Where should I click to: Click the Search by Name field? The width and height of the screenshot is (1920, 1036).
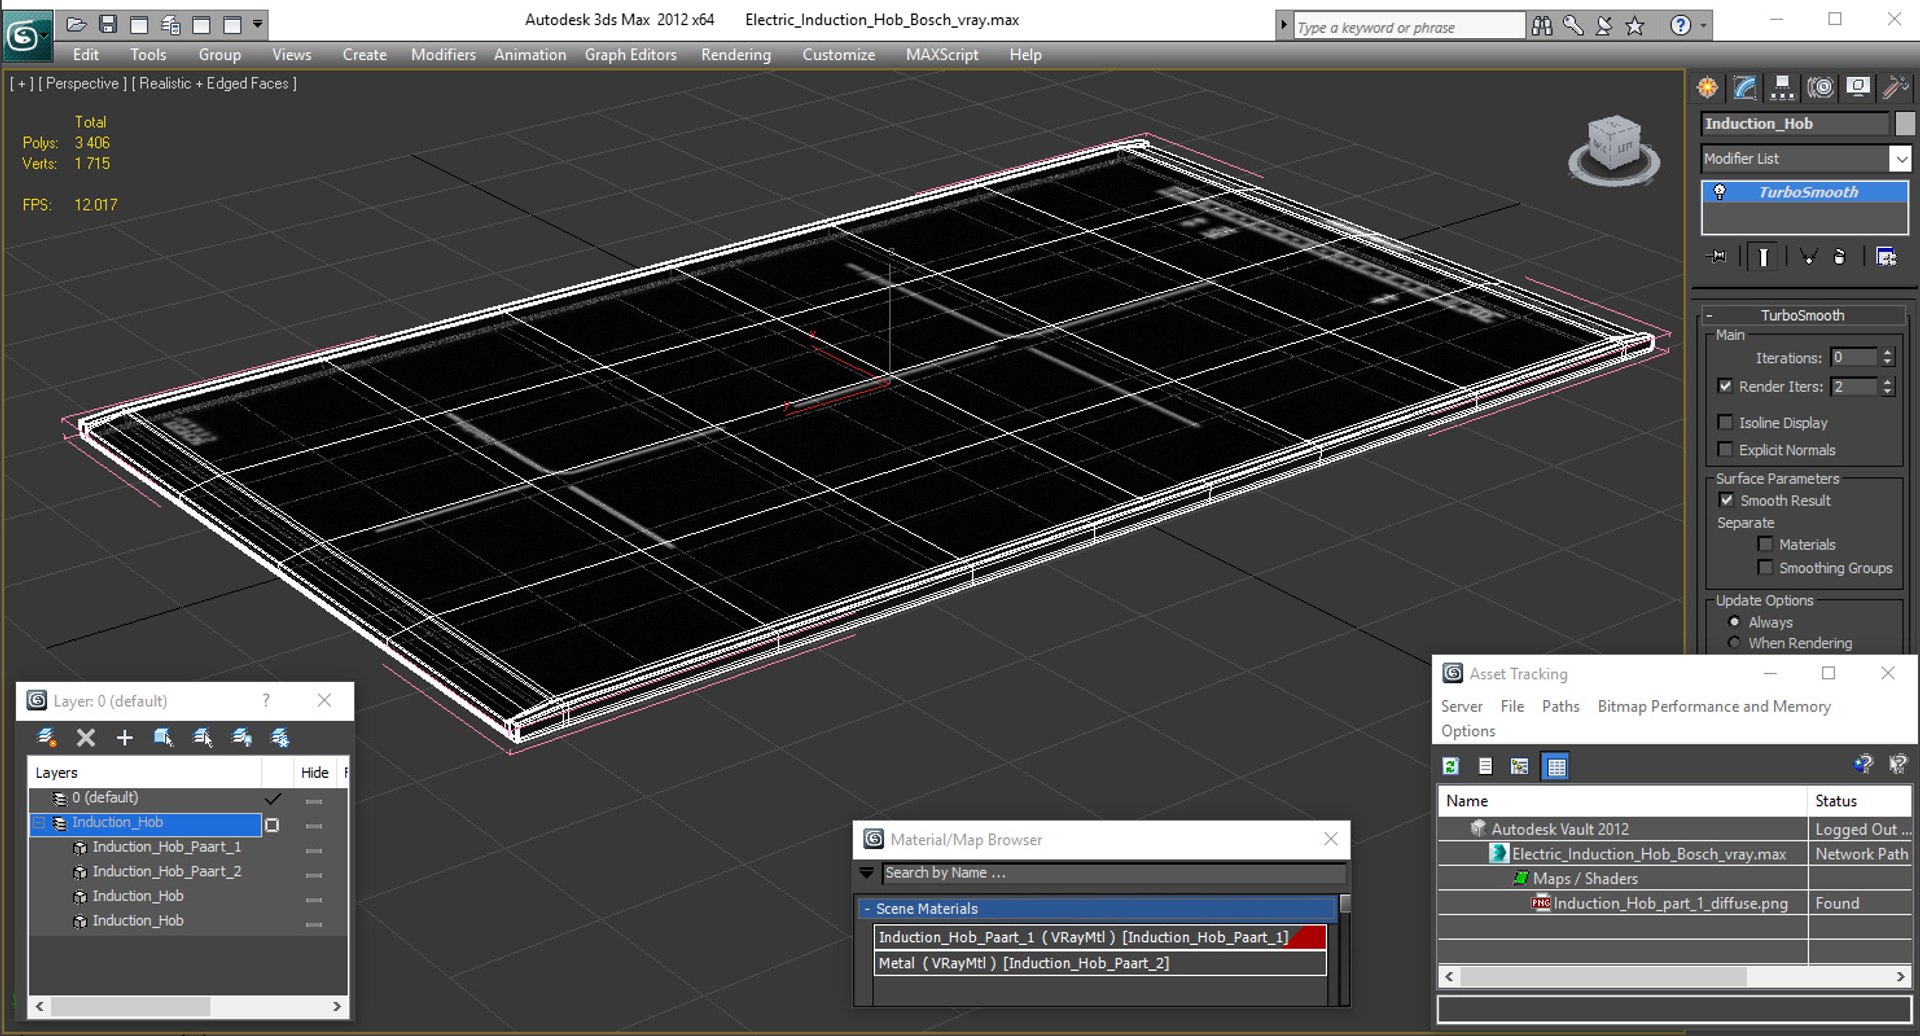click(1112, 873)
